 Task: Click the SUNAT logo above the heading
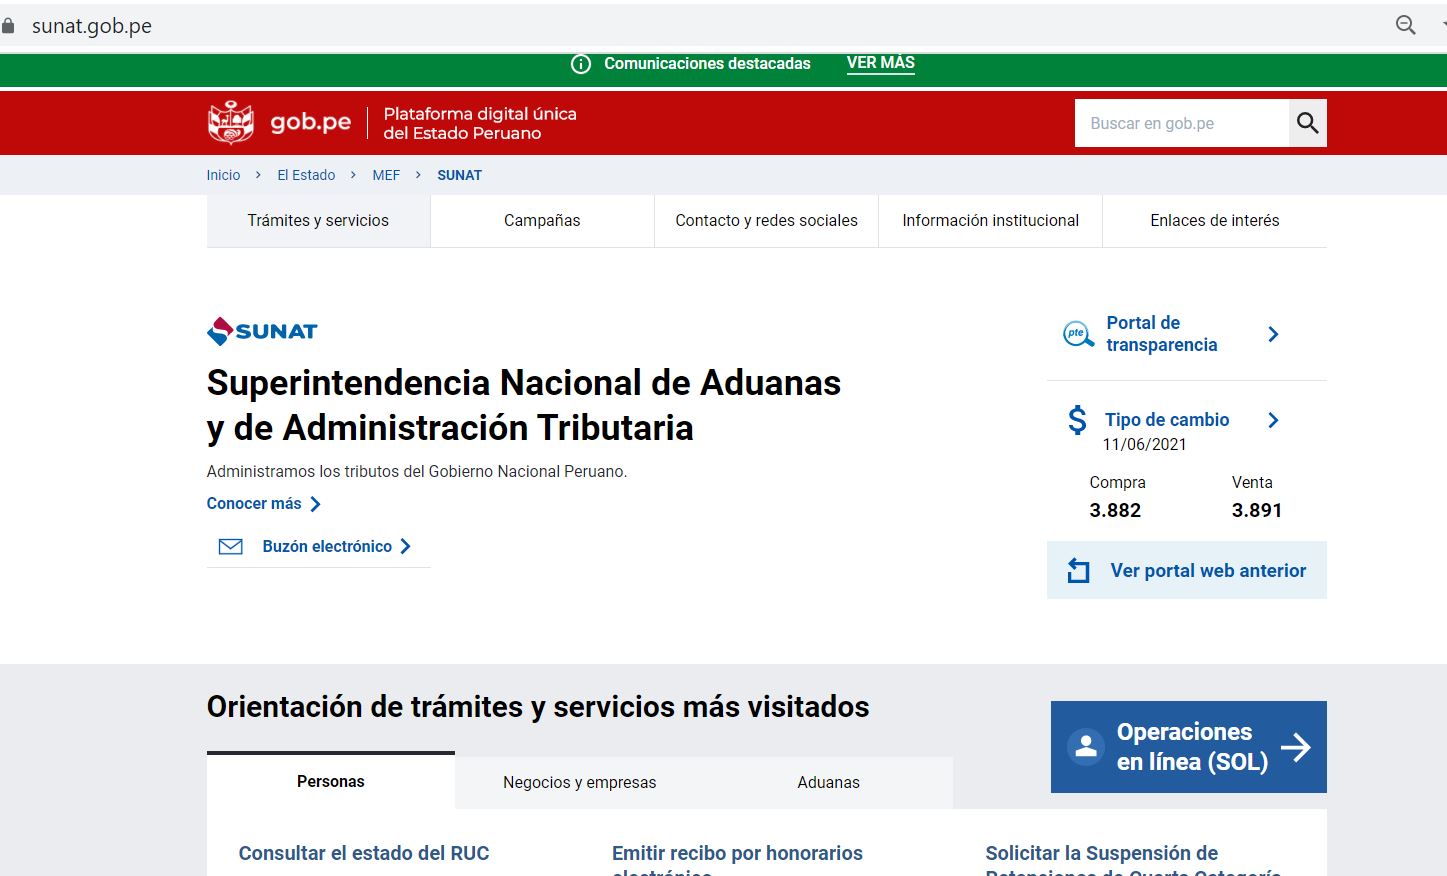(x=262, y=331)
